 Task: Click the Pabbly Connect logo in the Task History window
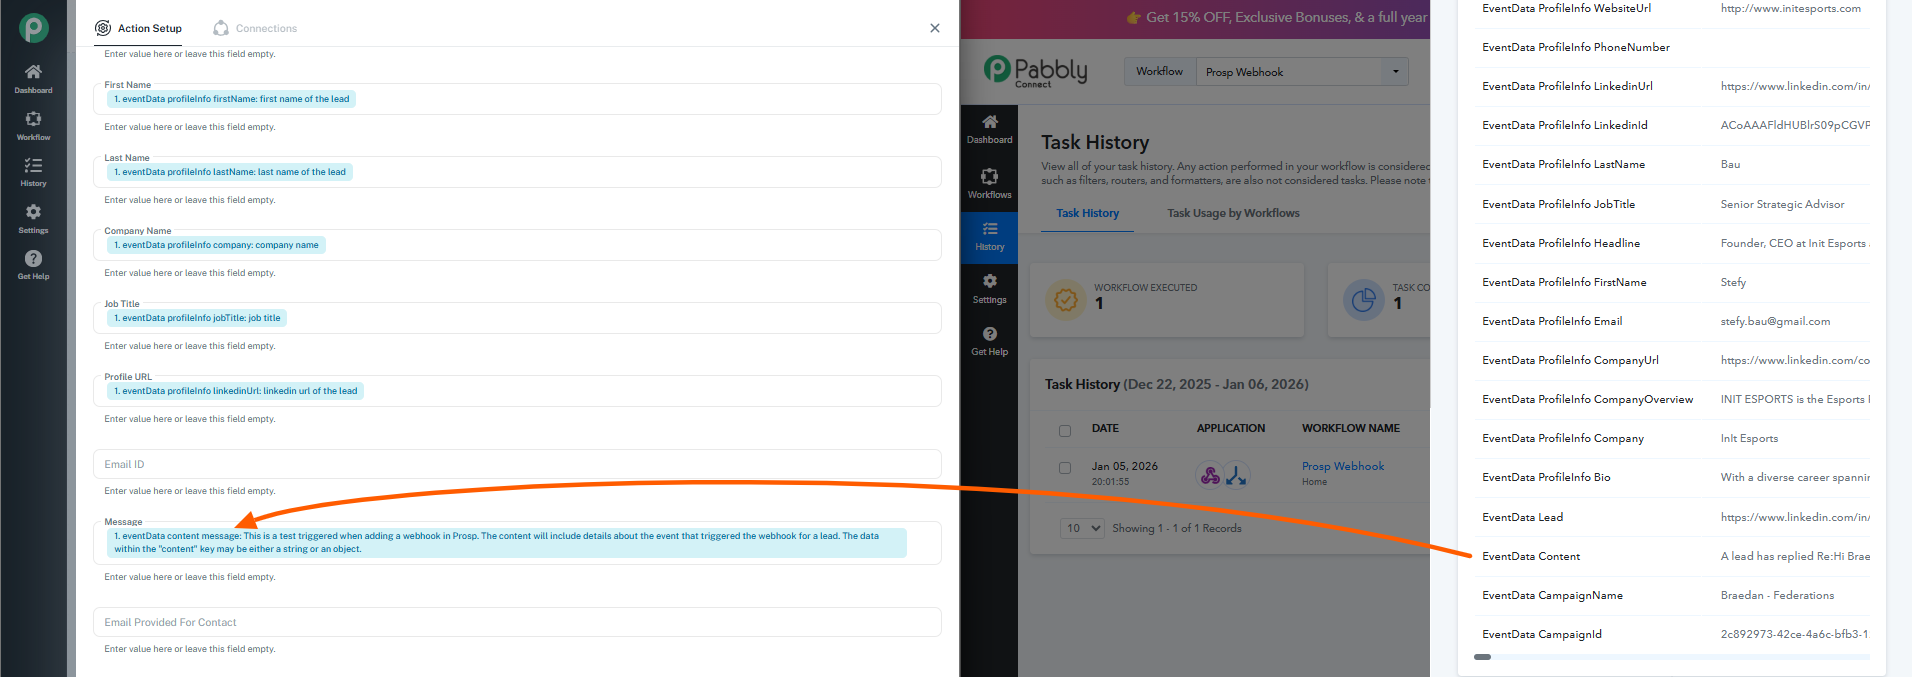point(1035,71)
